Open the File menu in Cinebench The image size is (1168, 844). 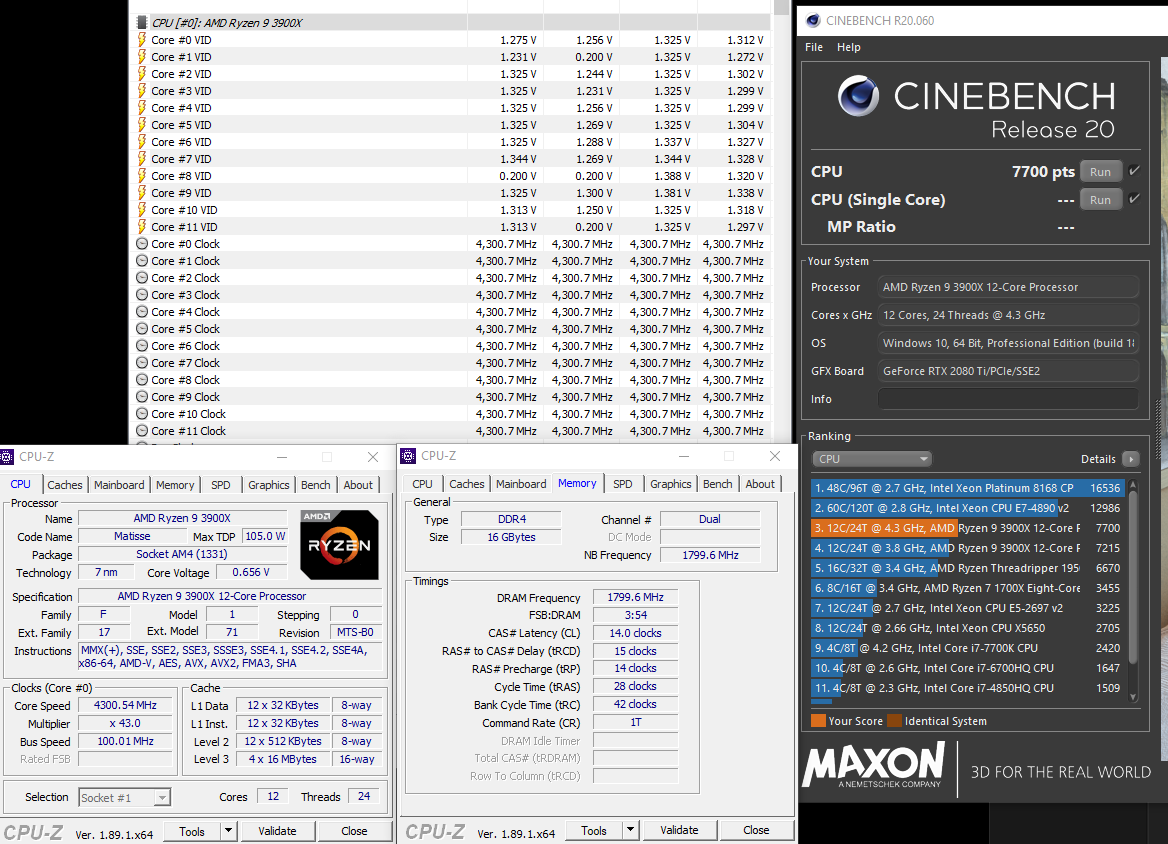(814, 47)
